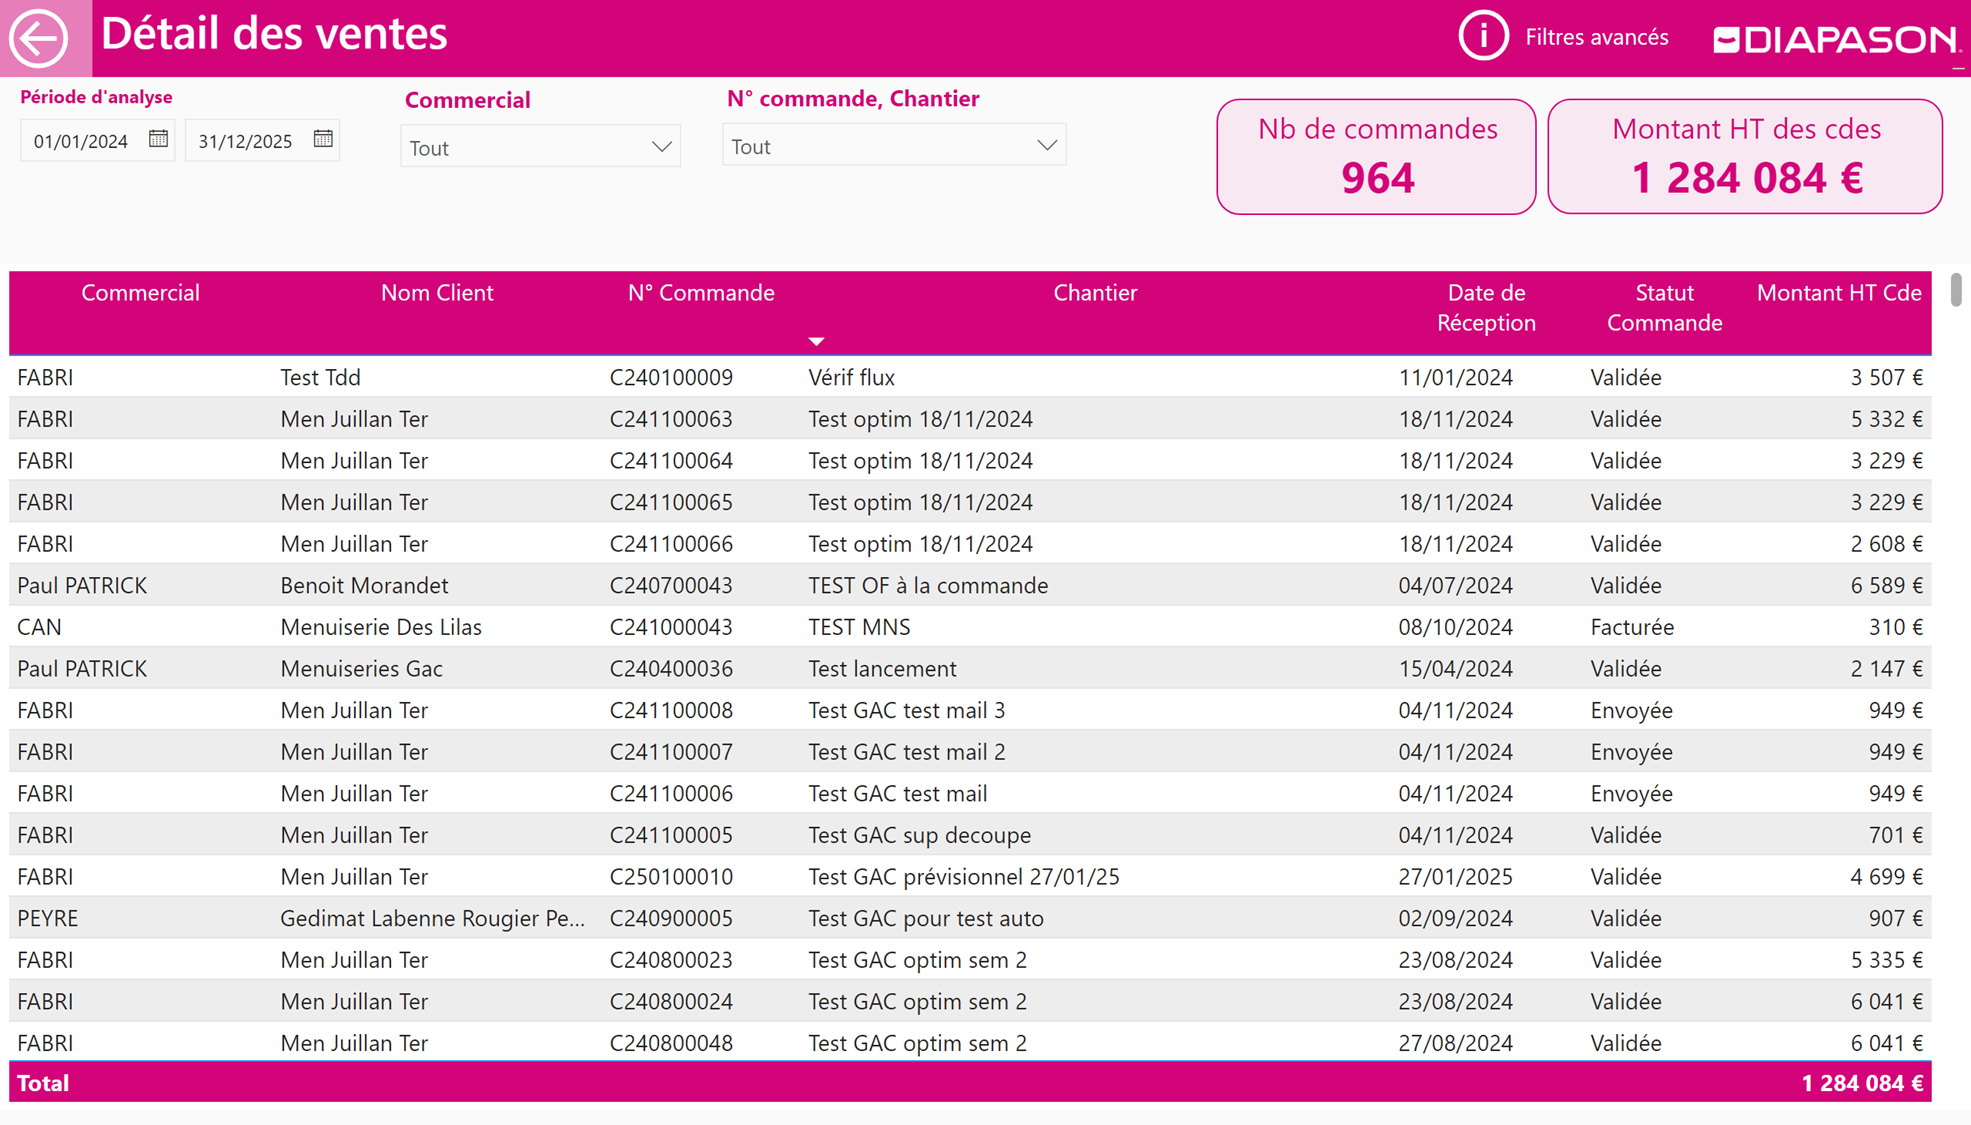Expand the N° commande, Chantier dropdown
This screenshot has width=1971, height=1125.
tap(1046, 146)
